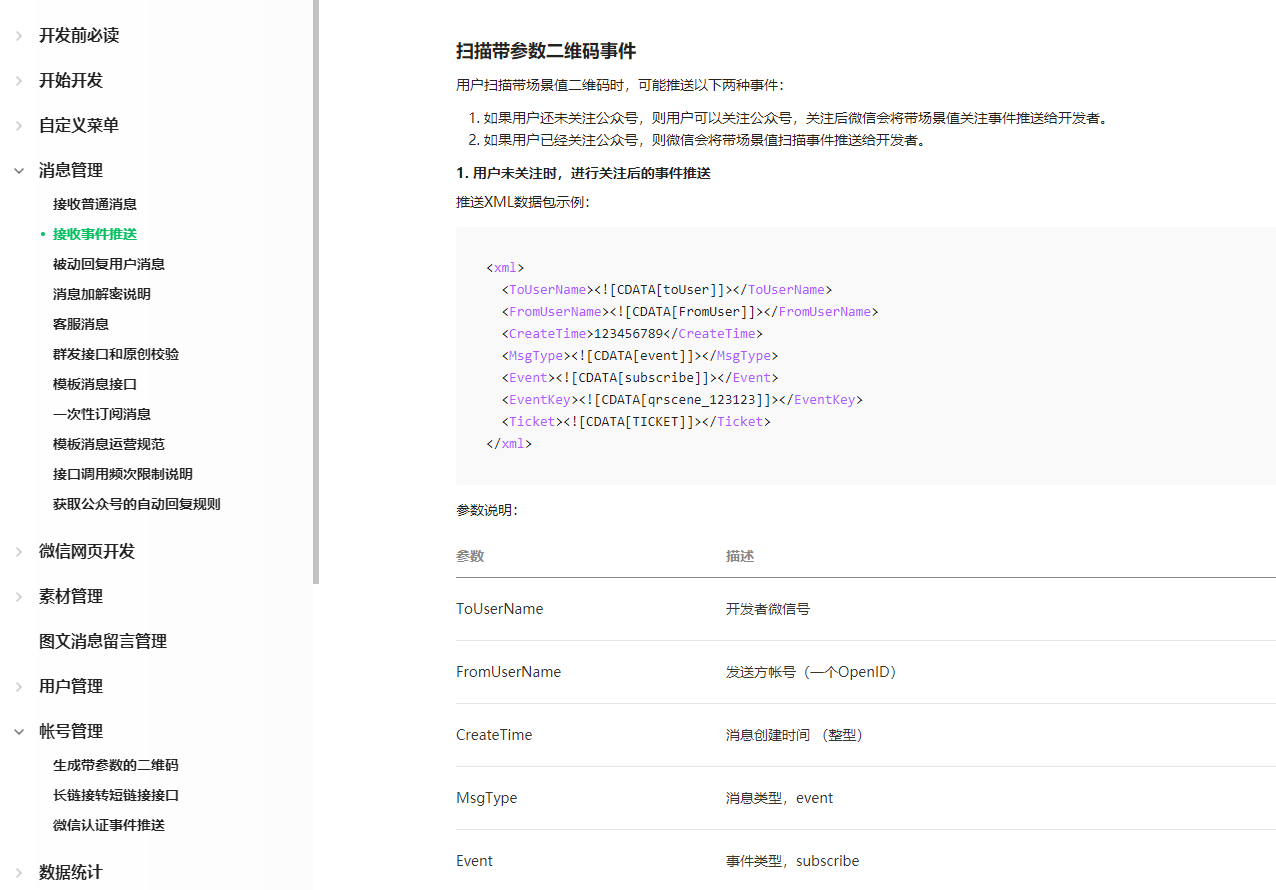Open 数据统计 section
This screenshot has height=890, width=1276.
pos(71,873)
